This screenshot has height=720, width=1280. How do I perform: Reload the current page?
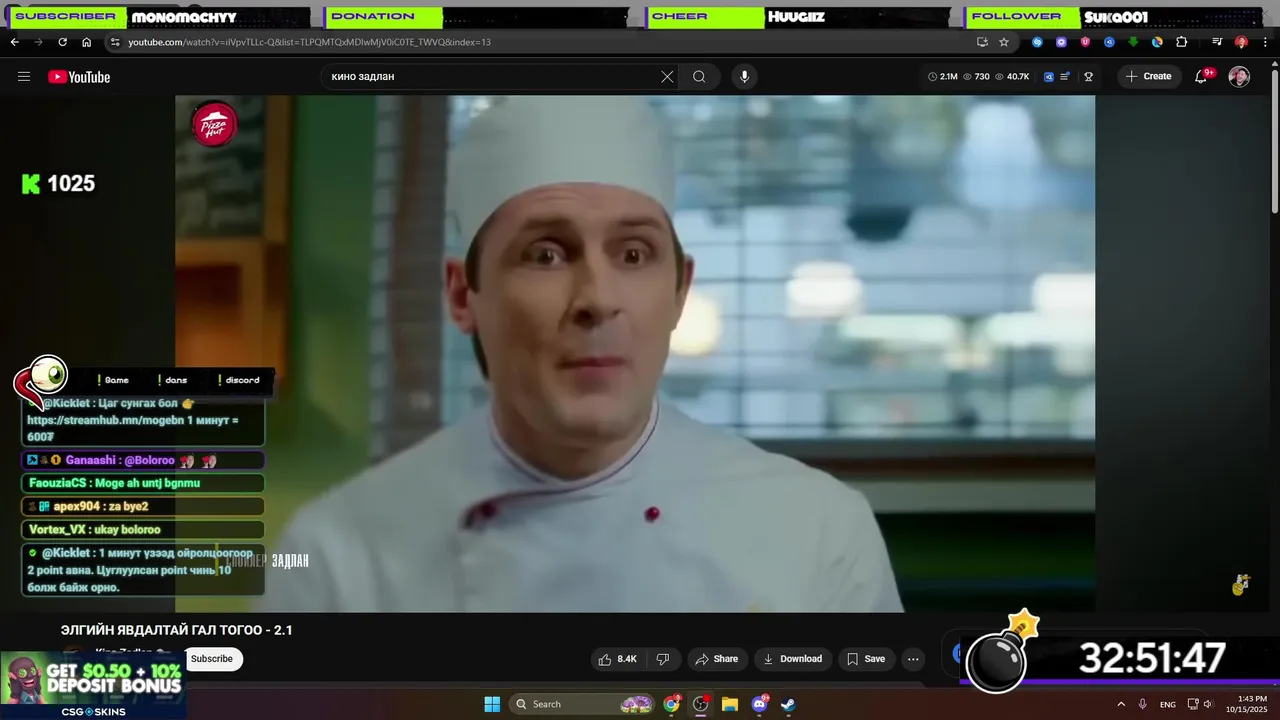pos(62,42)
